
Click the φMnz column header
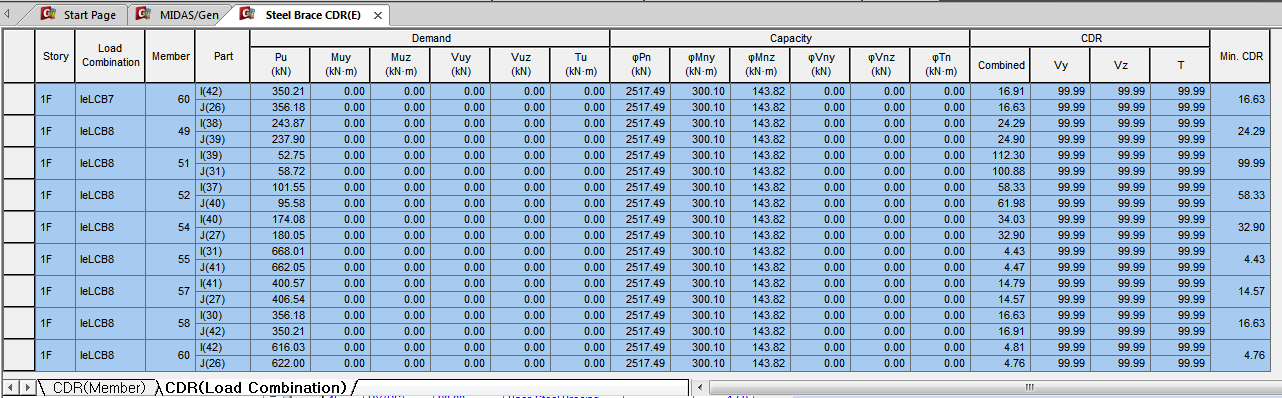(760, 64)
